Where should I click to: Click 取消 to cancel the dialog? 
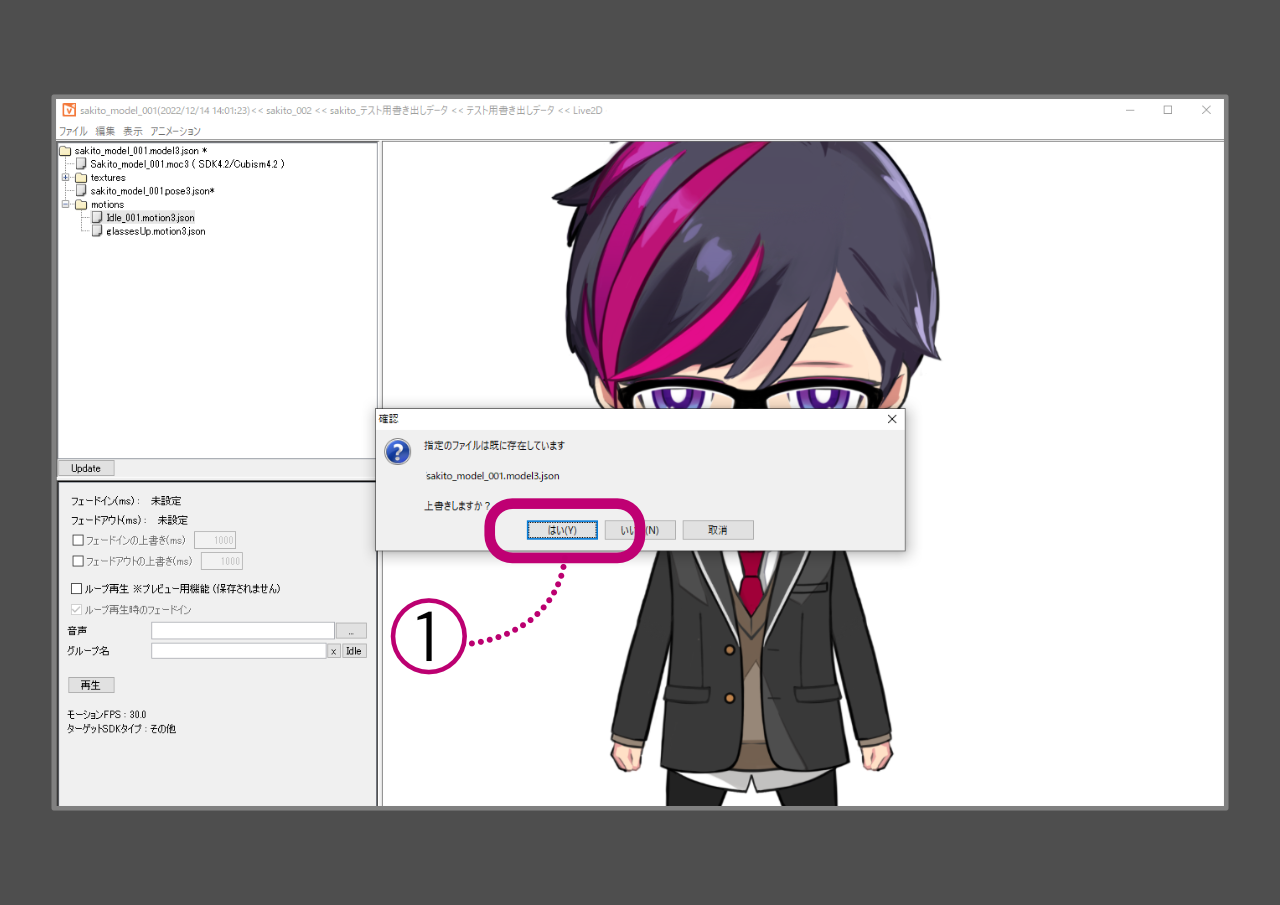click(x=718, y=530)
